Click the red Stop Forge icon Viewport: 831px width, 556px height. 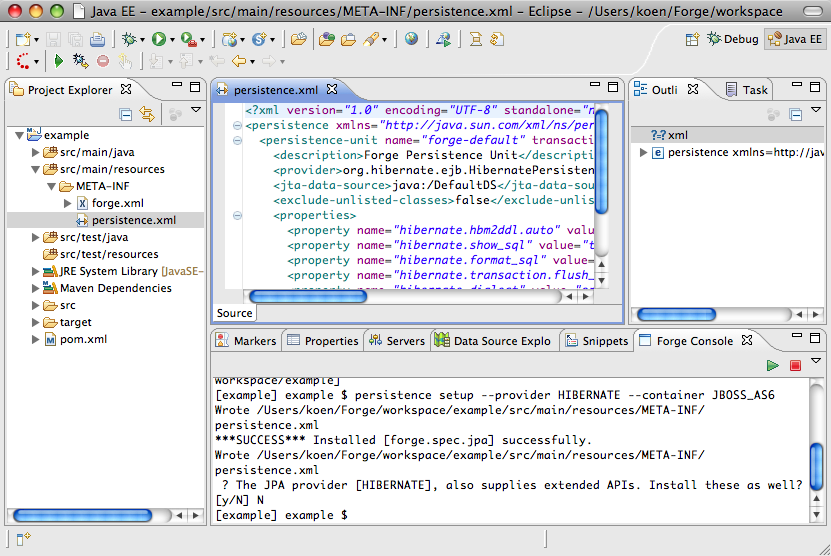(x=795, y=365)
